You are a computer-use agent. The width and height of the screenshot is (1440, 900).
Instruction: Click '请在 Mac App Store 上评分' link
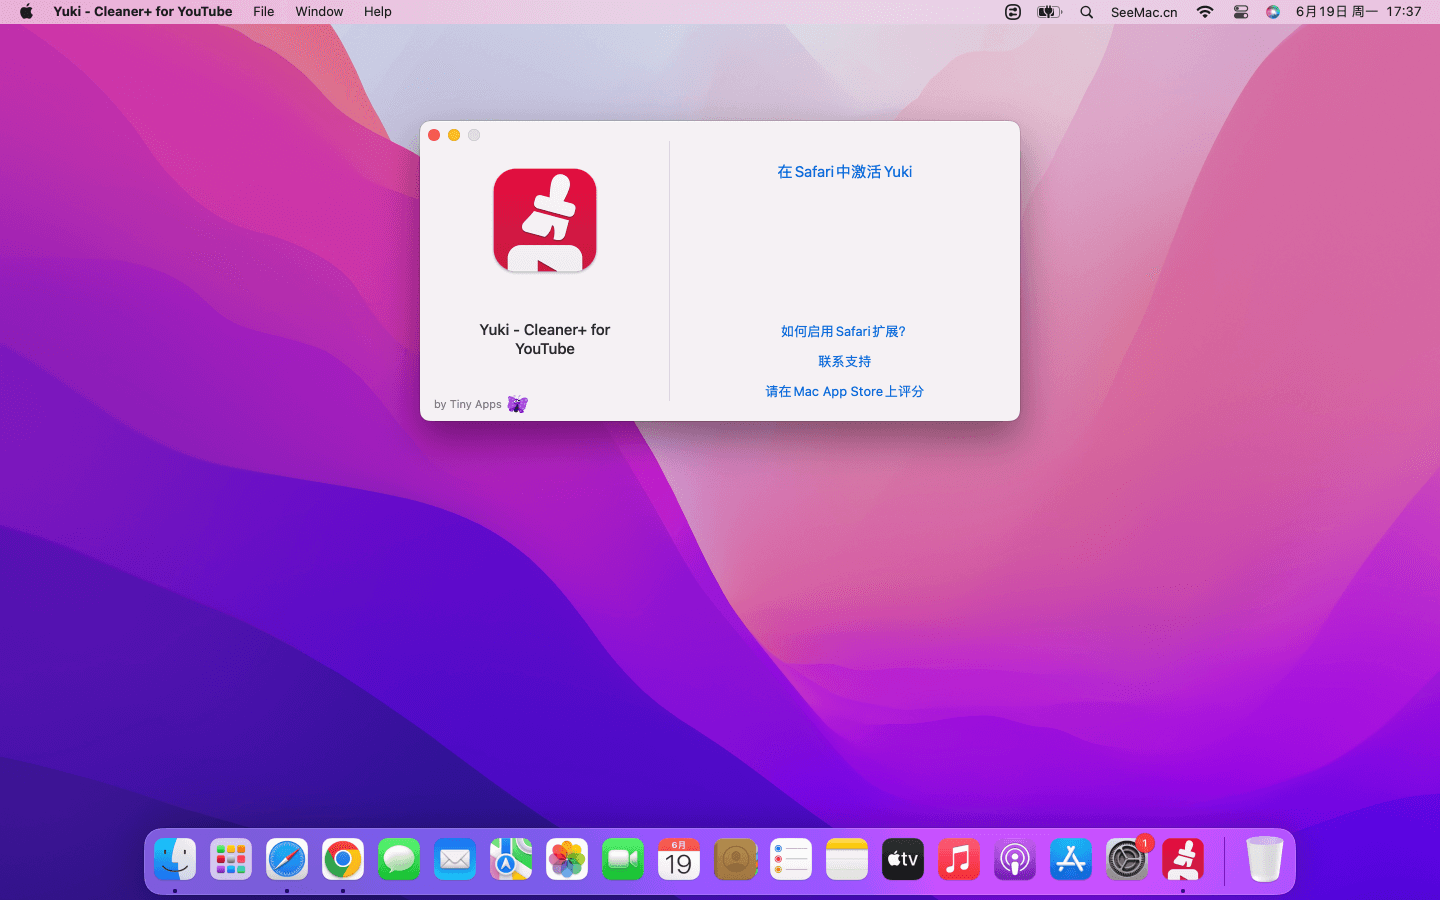[x=844, y=392]
